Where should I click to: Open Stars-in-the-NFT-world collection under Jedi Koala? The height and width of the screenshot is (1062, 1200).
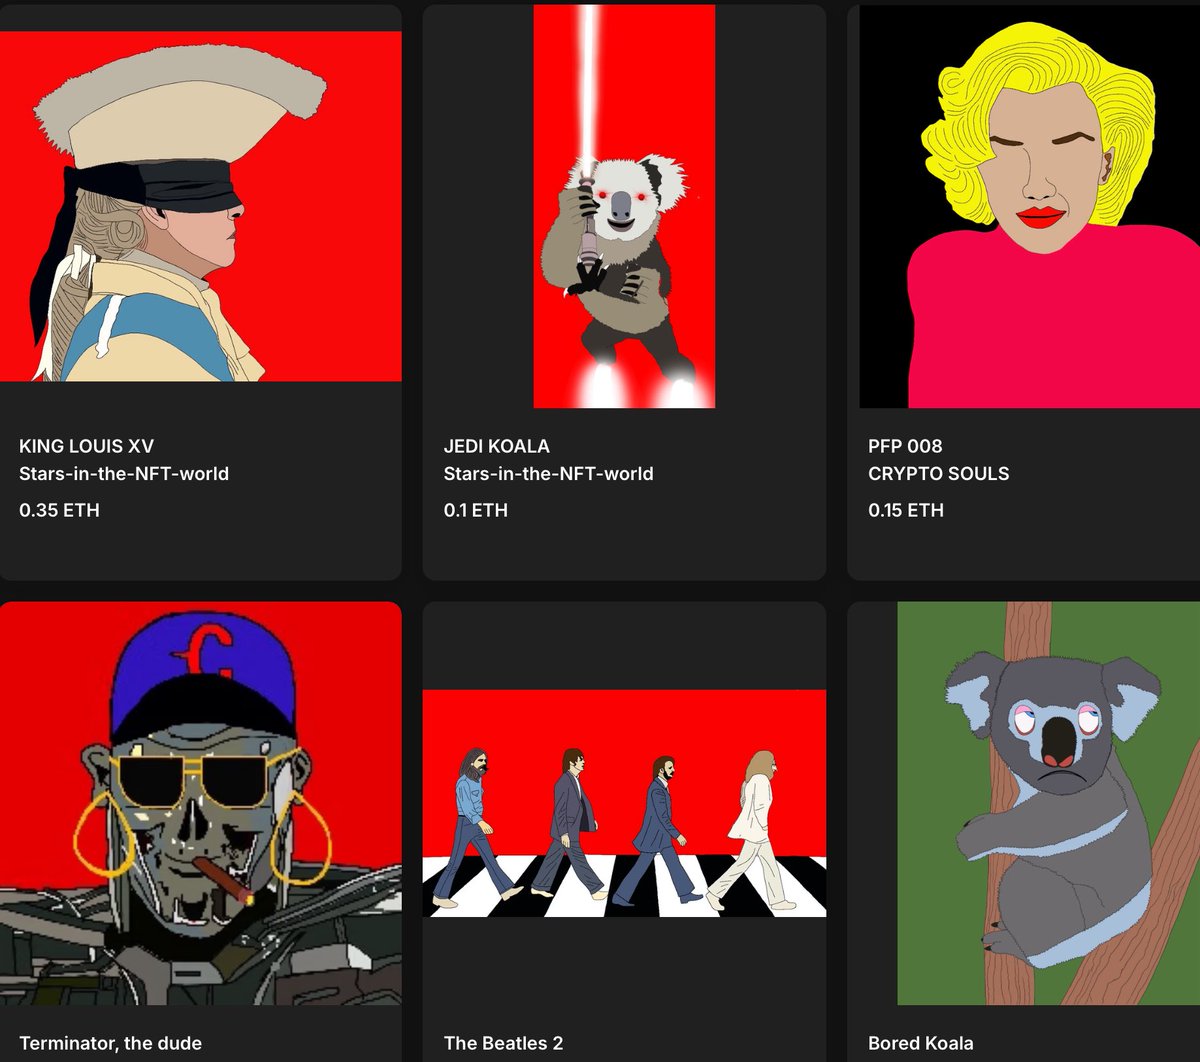549,473
